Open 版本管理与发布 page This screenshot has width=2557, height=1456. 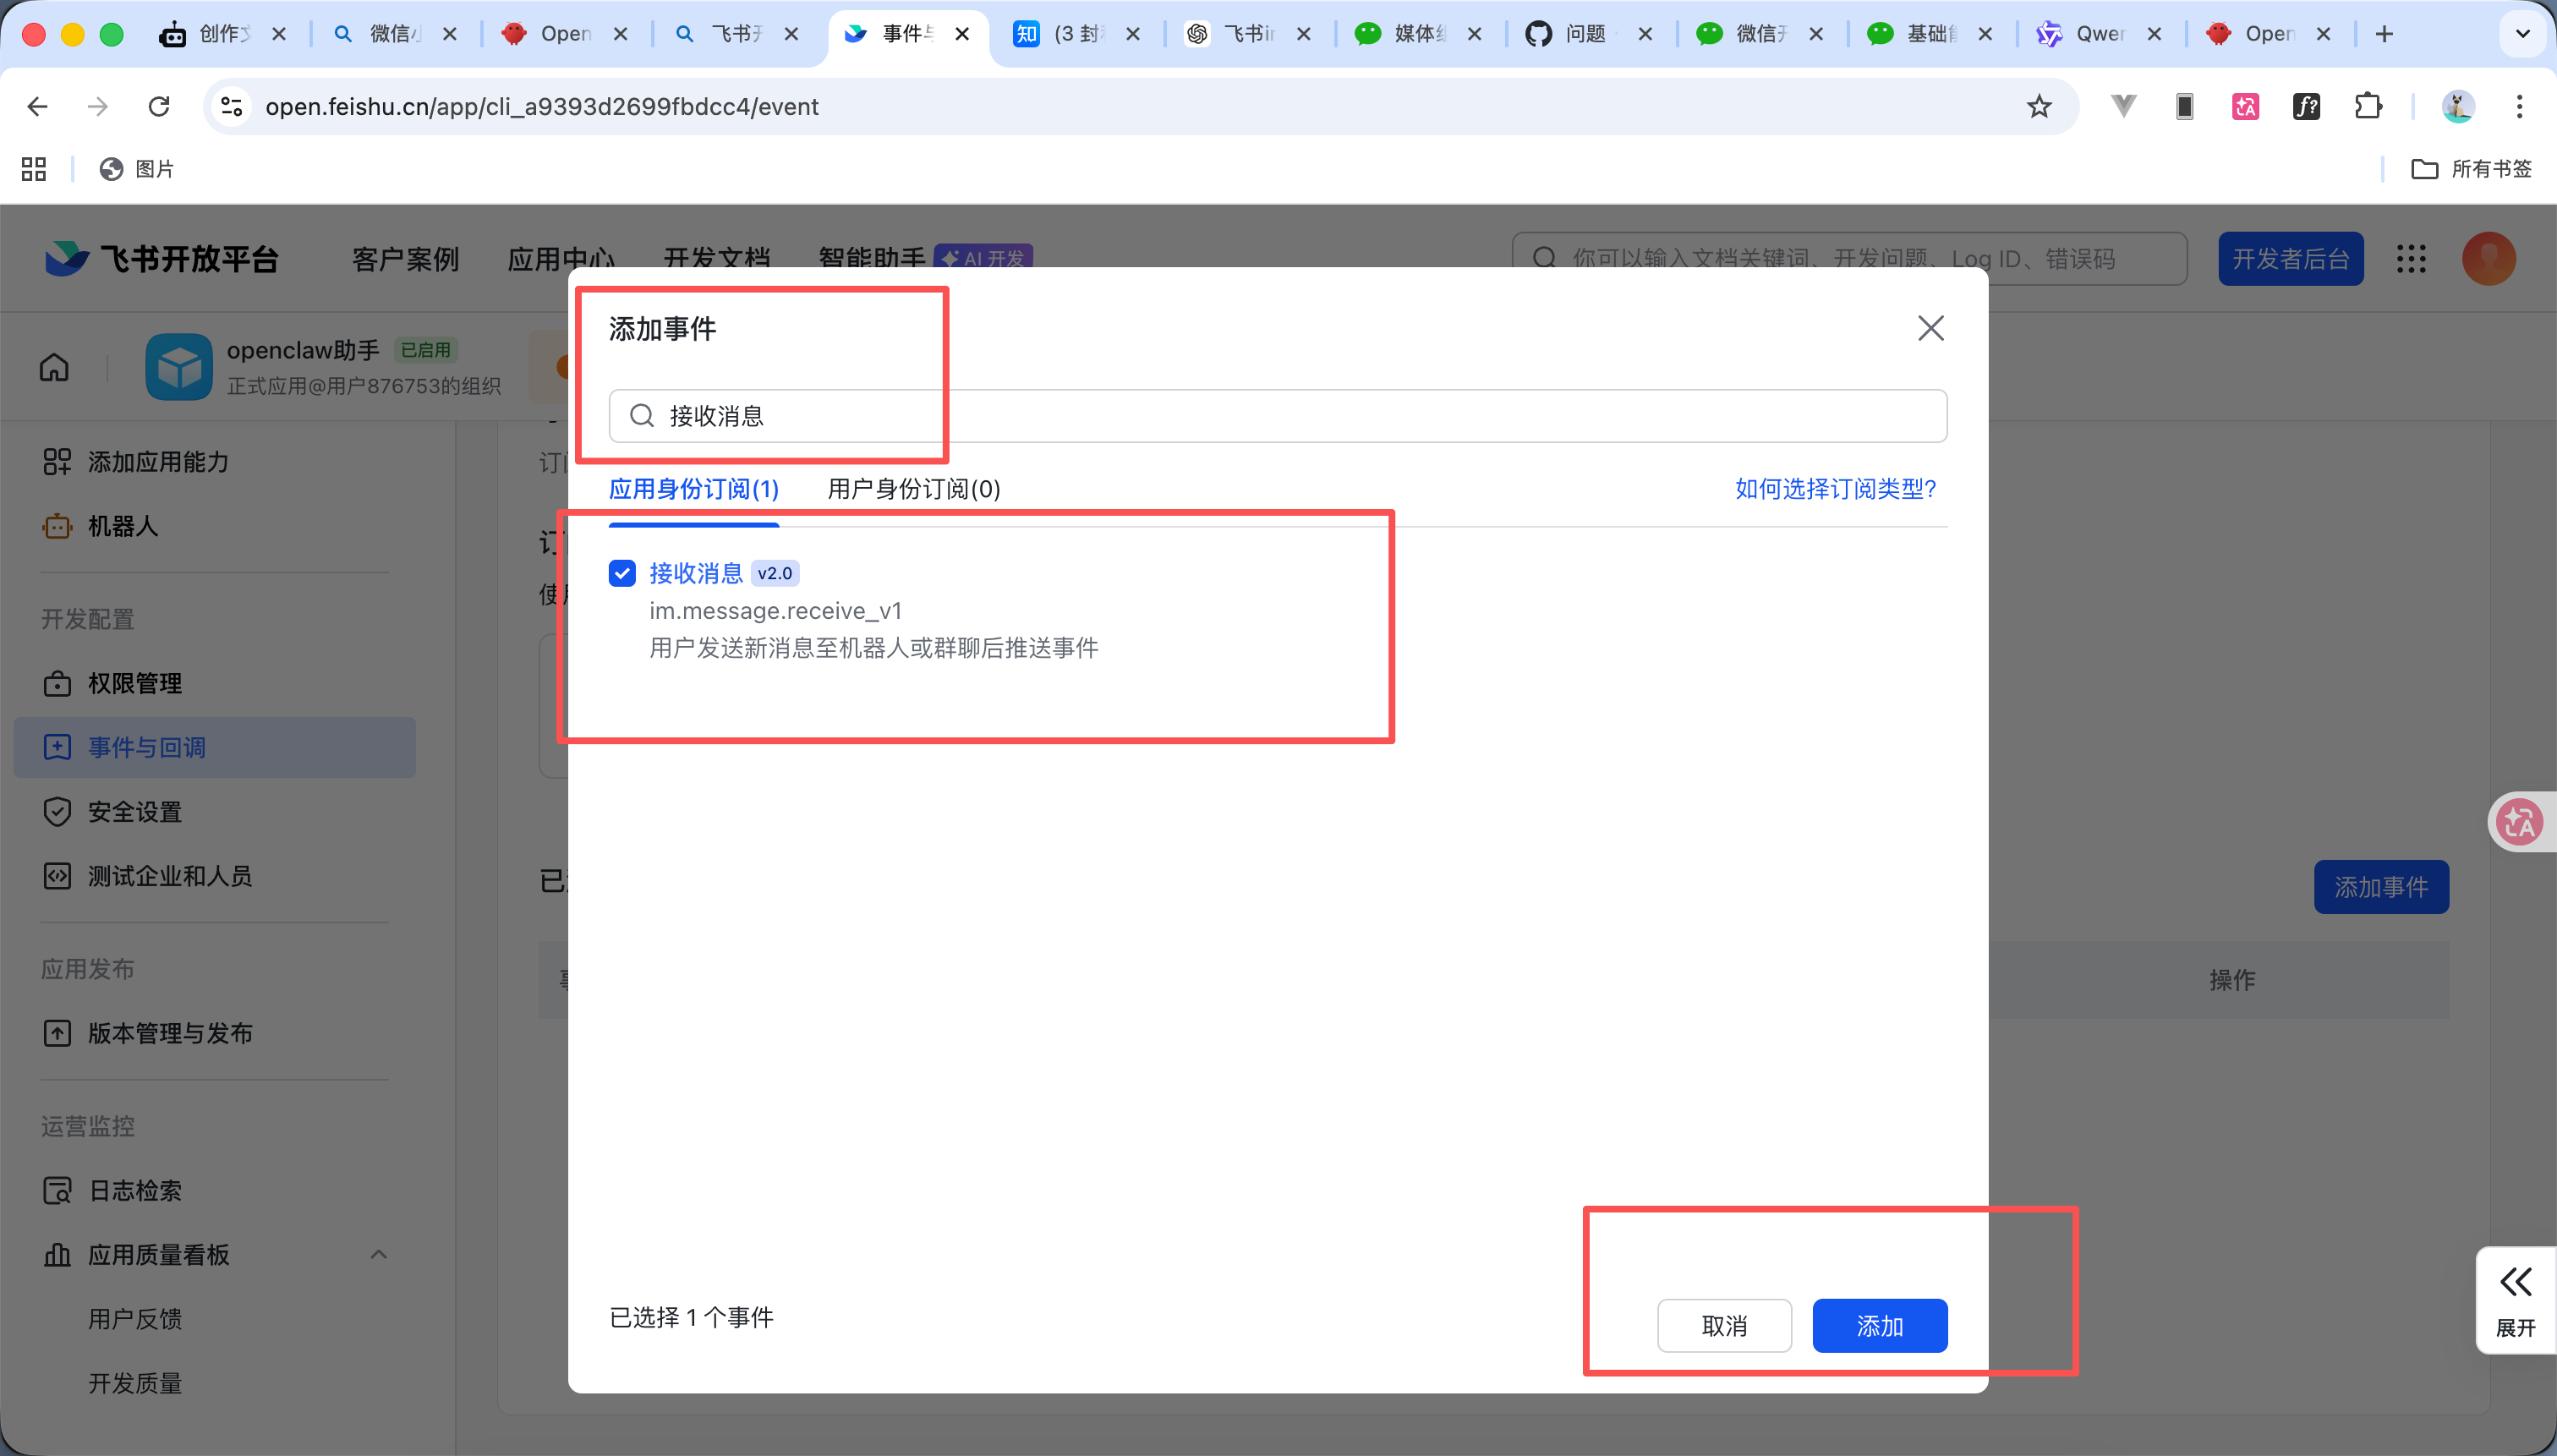[x=170, y=1033]
